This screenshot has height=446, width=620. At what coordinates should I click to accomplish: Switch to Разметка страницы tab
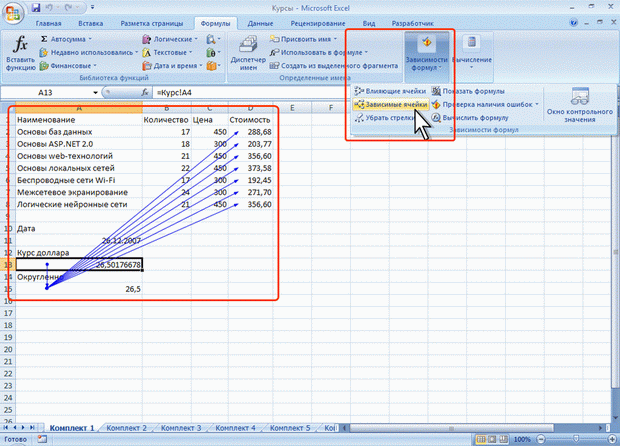tap(151, 23)
